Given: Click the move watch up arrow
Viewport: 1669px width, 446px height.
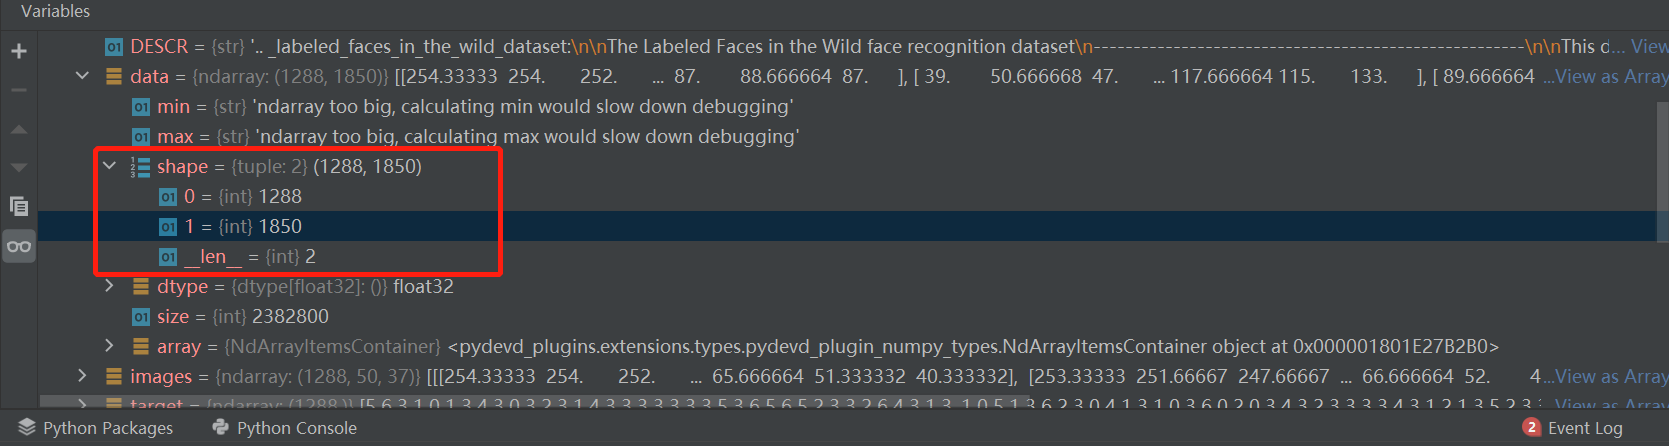Looking at the screenshot, I should point(19,129).
